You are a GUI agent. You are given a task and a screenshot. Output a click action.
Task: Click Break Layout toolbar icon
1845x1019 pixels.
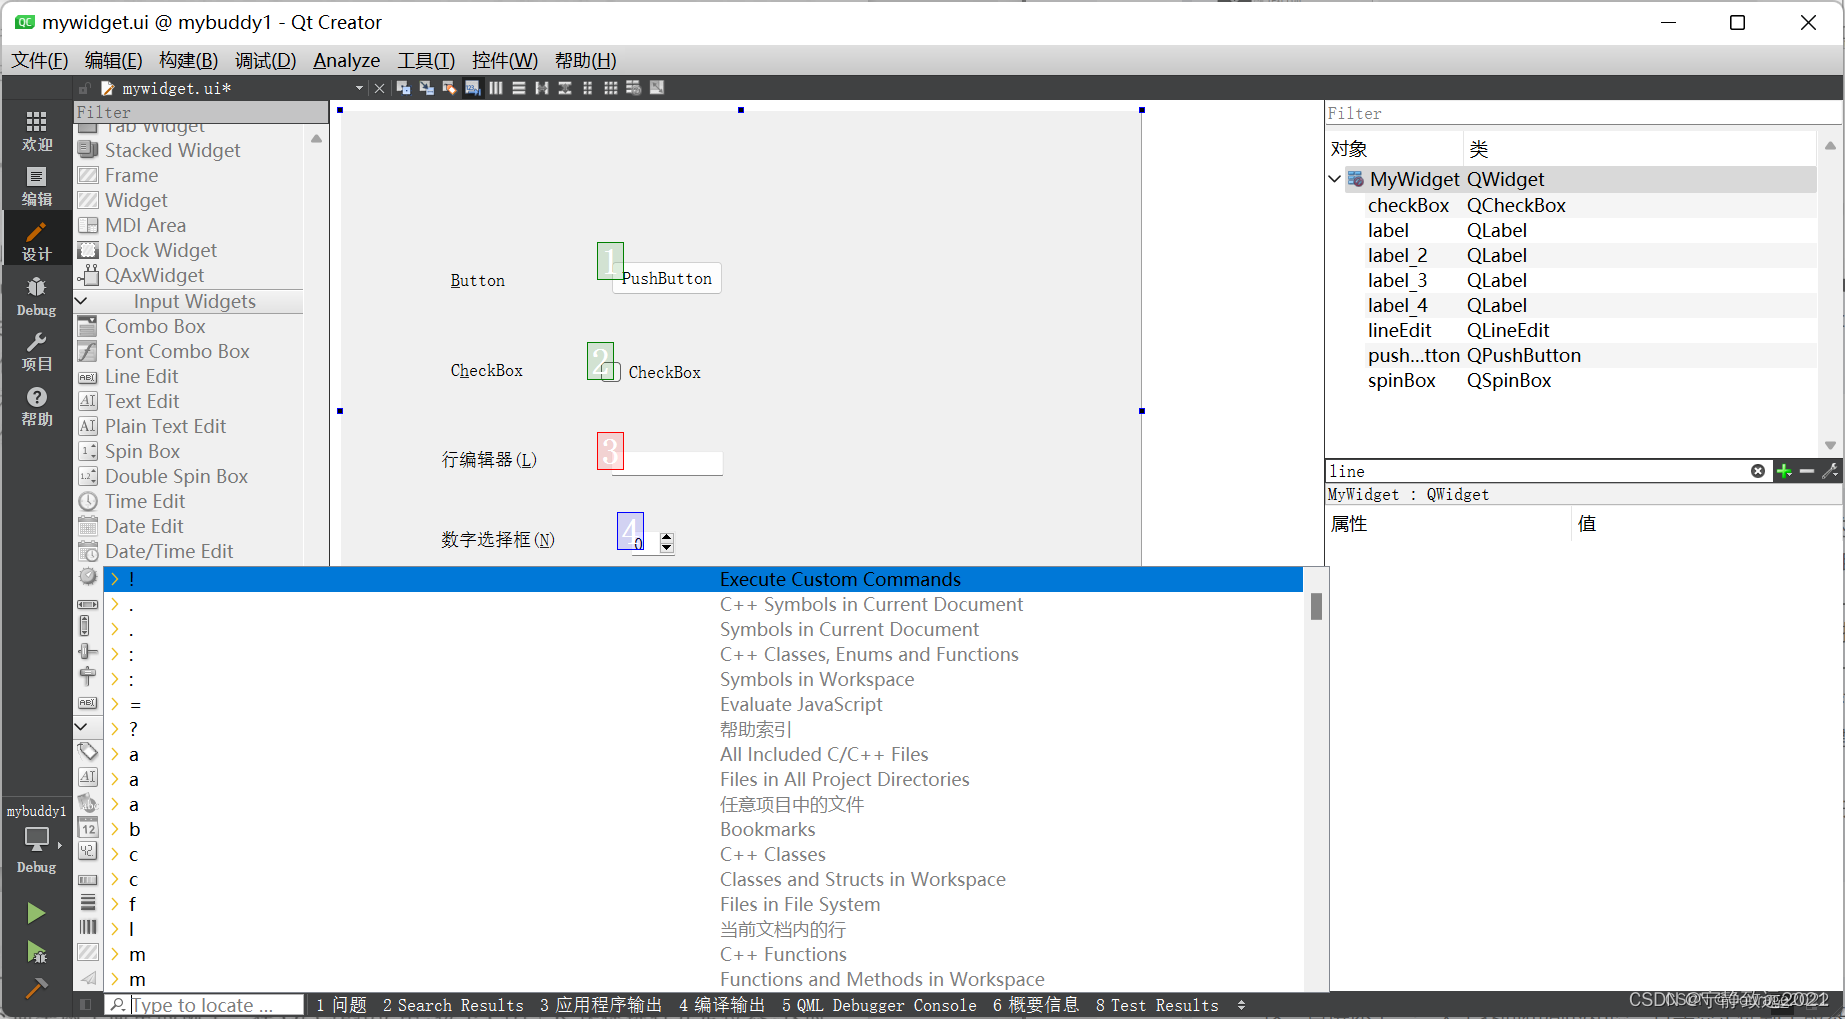click(x=634, y=88)
